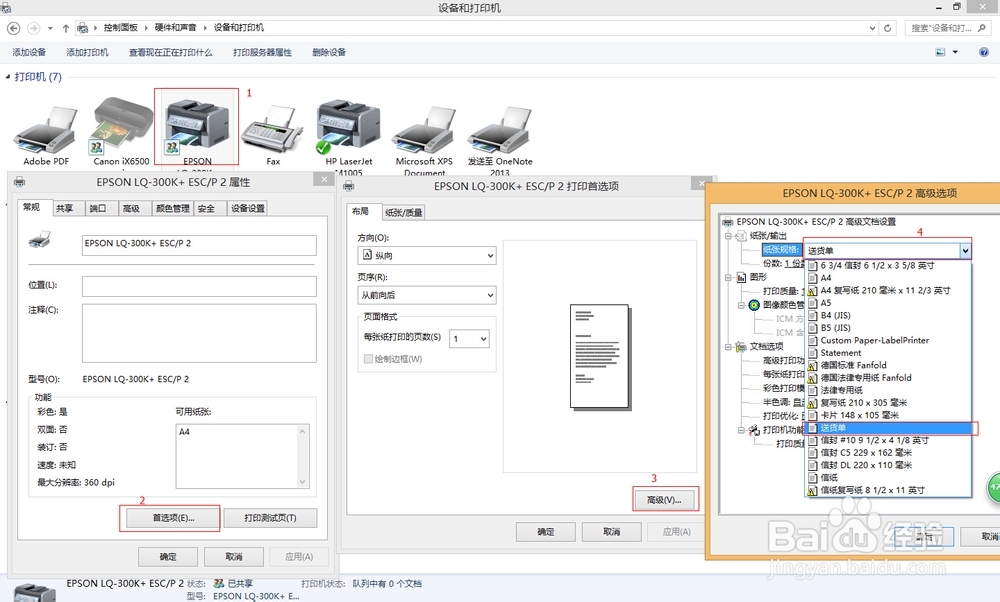Open the pages per sheet dropdown

[469, 339]
